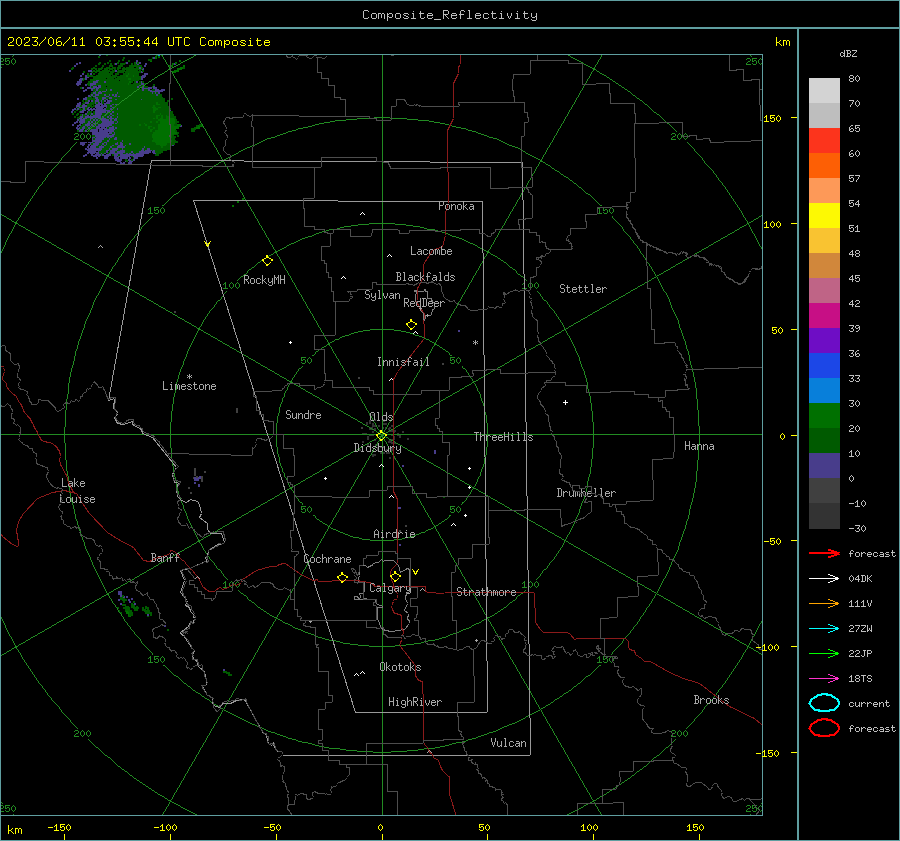The image size is (900, 841).
Task: Click the Vulcan city label
Action: pos(509,743)
